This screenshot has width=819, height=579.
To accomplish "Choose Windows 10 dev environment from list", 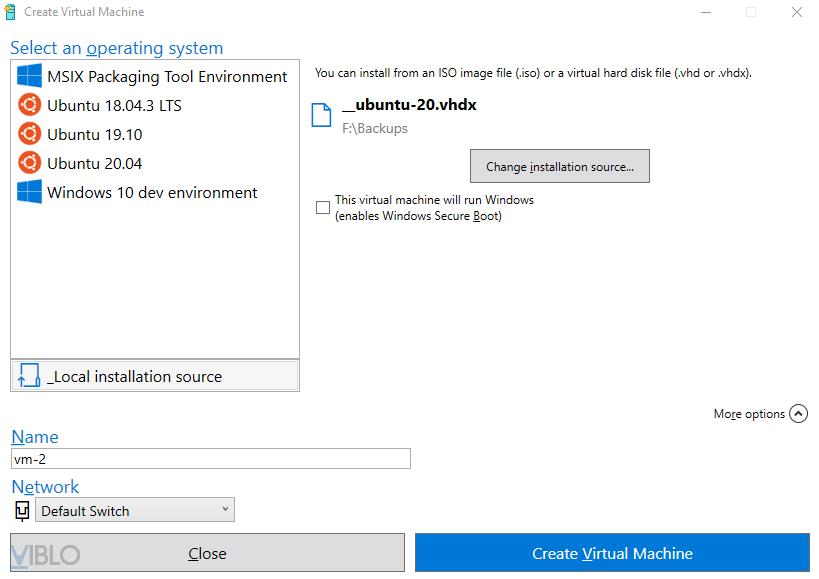I will click(152, 193).
